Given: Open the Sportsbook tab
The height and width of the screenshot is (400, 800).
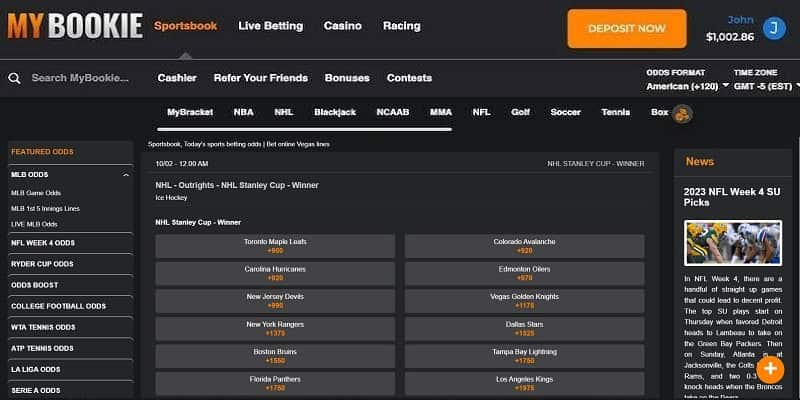Looking at the screenshot, I should (186, 26).
